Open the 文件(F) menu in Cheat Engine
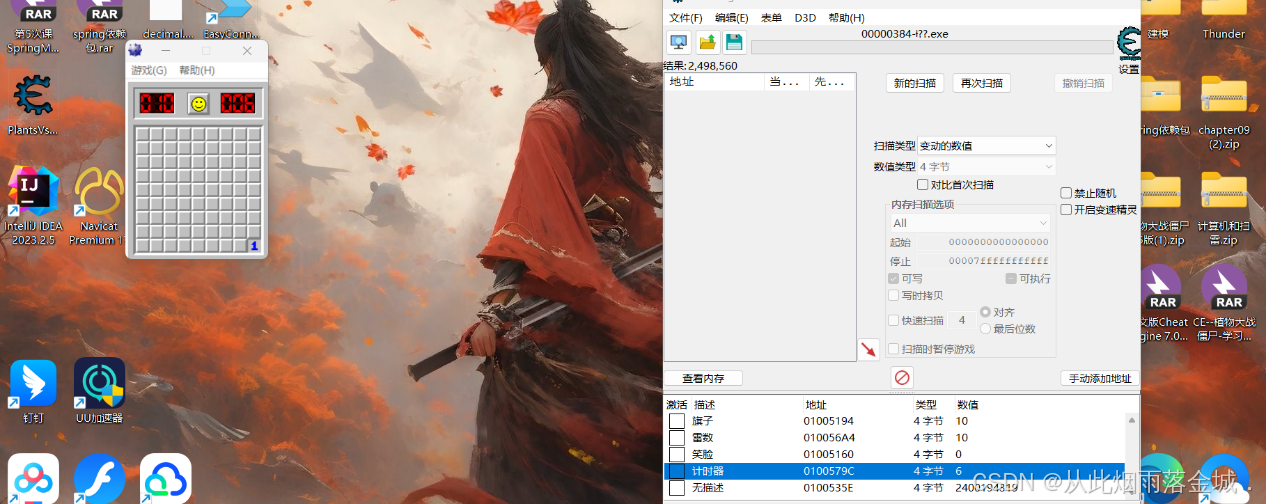The image size is (1266, 504). [x=686, y=18]
